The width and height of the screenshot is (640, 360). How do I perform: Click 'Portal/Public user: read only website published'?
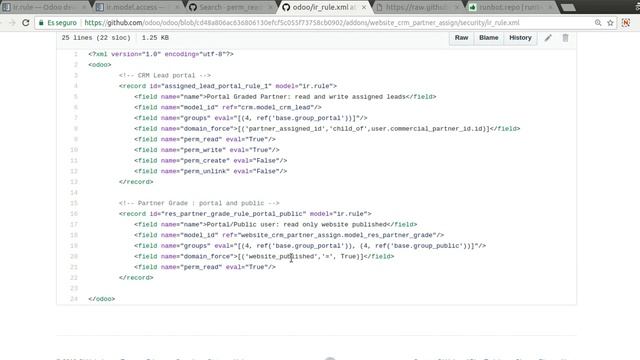click(296, 224)
